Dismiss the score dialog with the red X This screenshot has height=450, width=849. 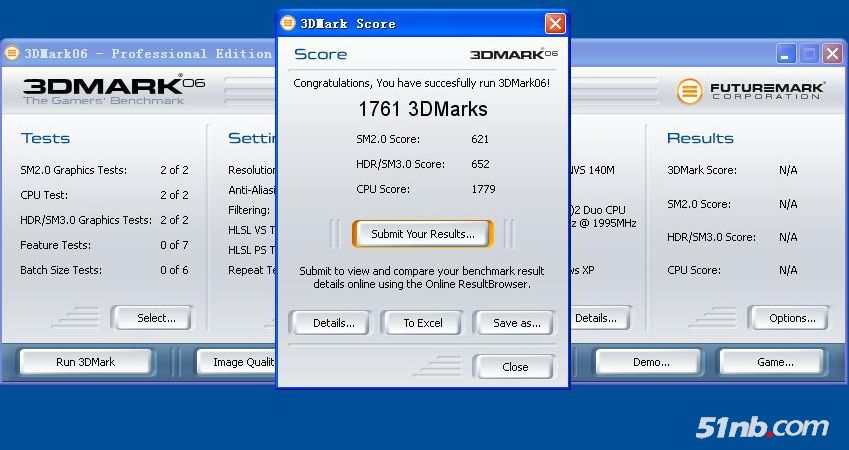(x=555, y=23)
